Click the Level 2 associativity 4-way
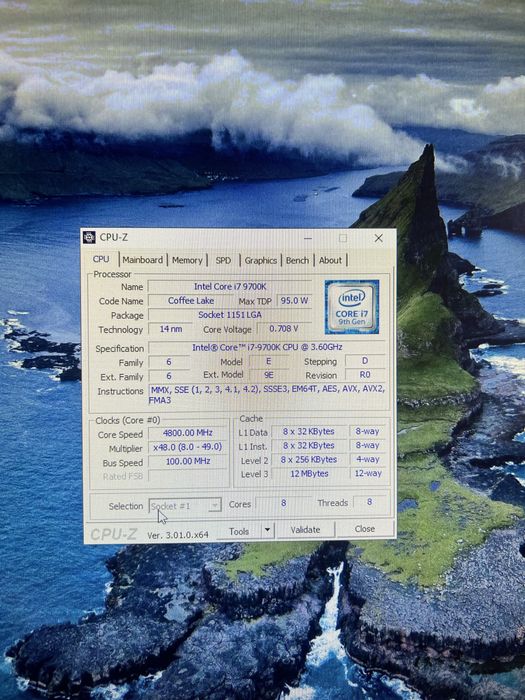 coord(367,459)
